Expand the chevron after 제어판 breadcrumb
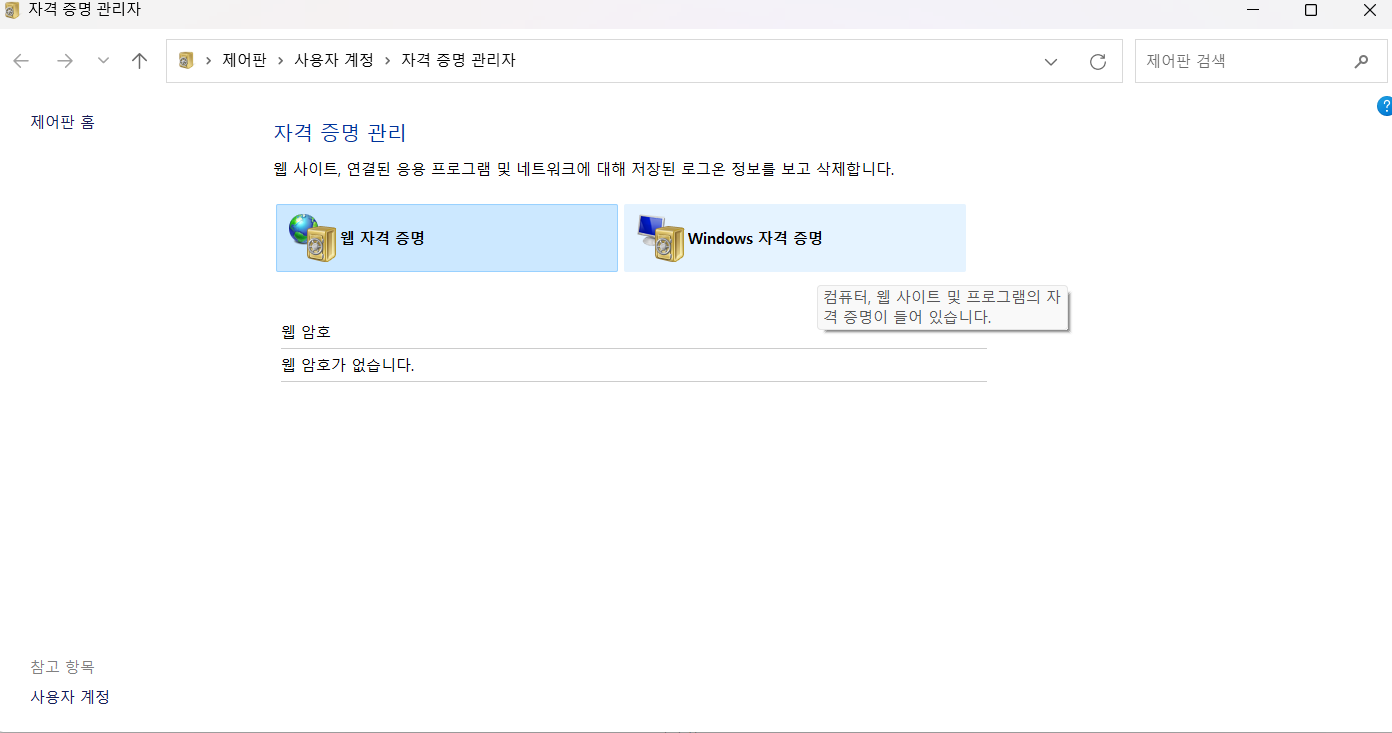Screen dimensions: 1392x733 [x=281, y=61]
